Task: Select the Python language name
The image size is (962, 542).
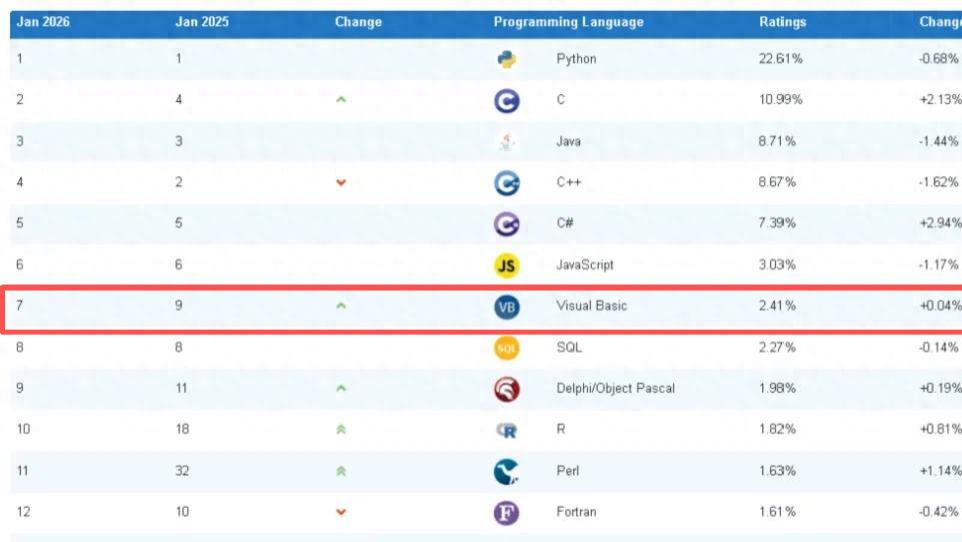Action: (576, 59)
